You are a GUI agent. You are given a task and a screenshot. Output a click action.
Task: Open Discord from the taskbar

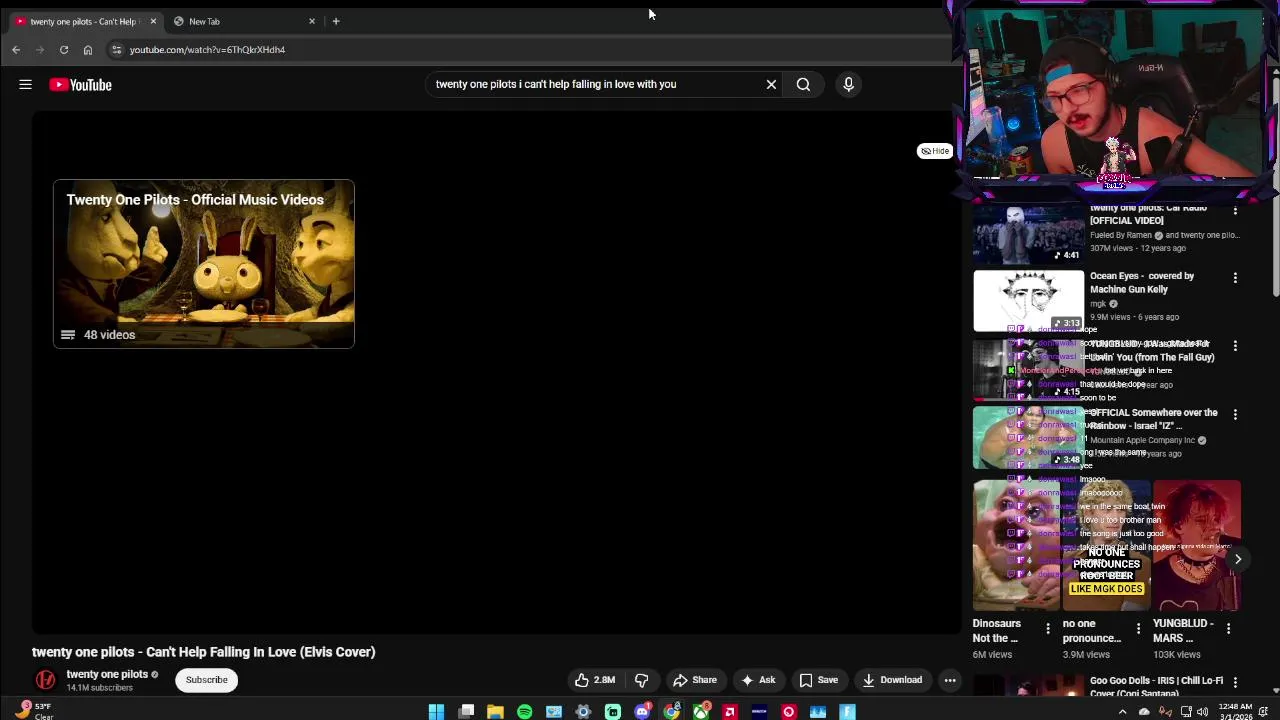click(642, 712)
